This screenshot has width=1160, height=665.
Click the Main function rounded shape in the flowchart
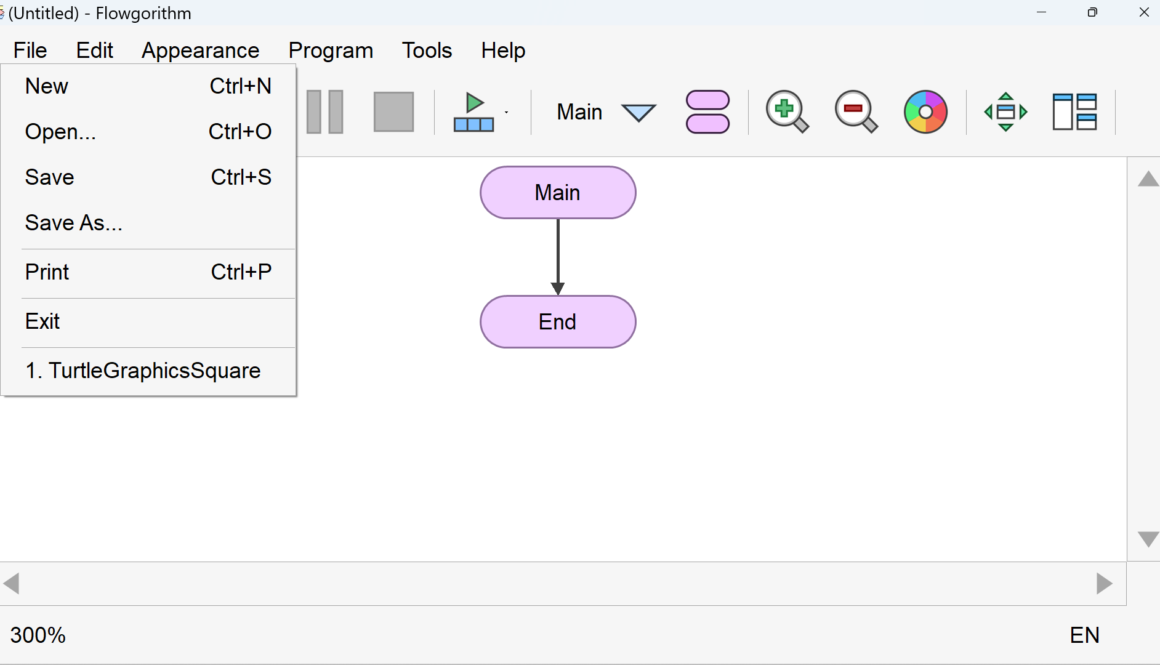click(558, 192)
